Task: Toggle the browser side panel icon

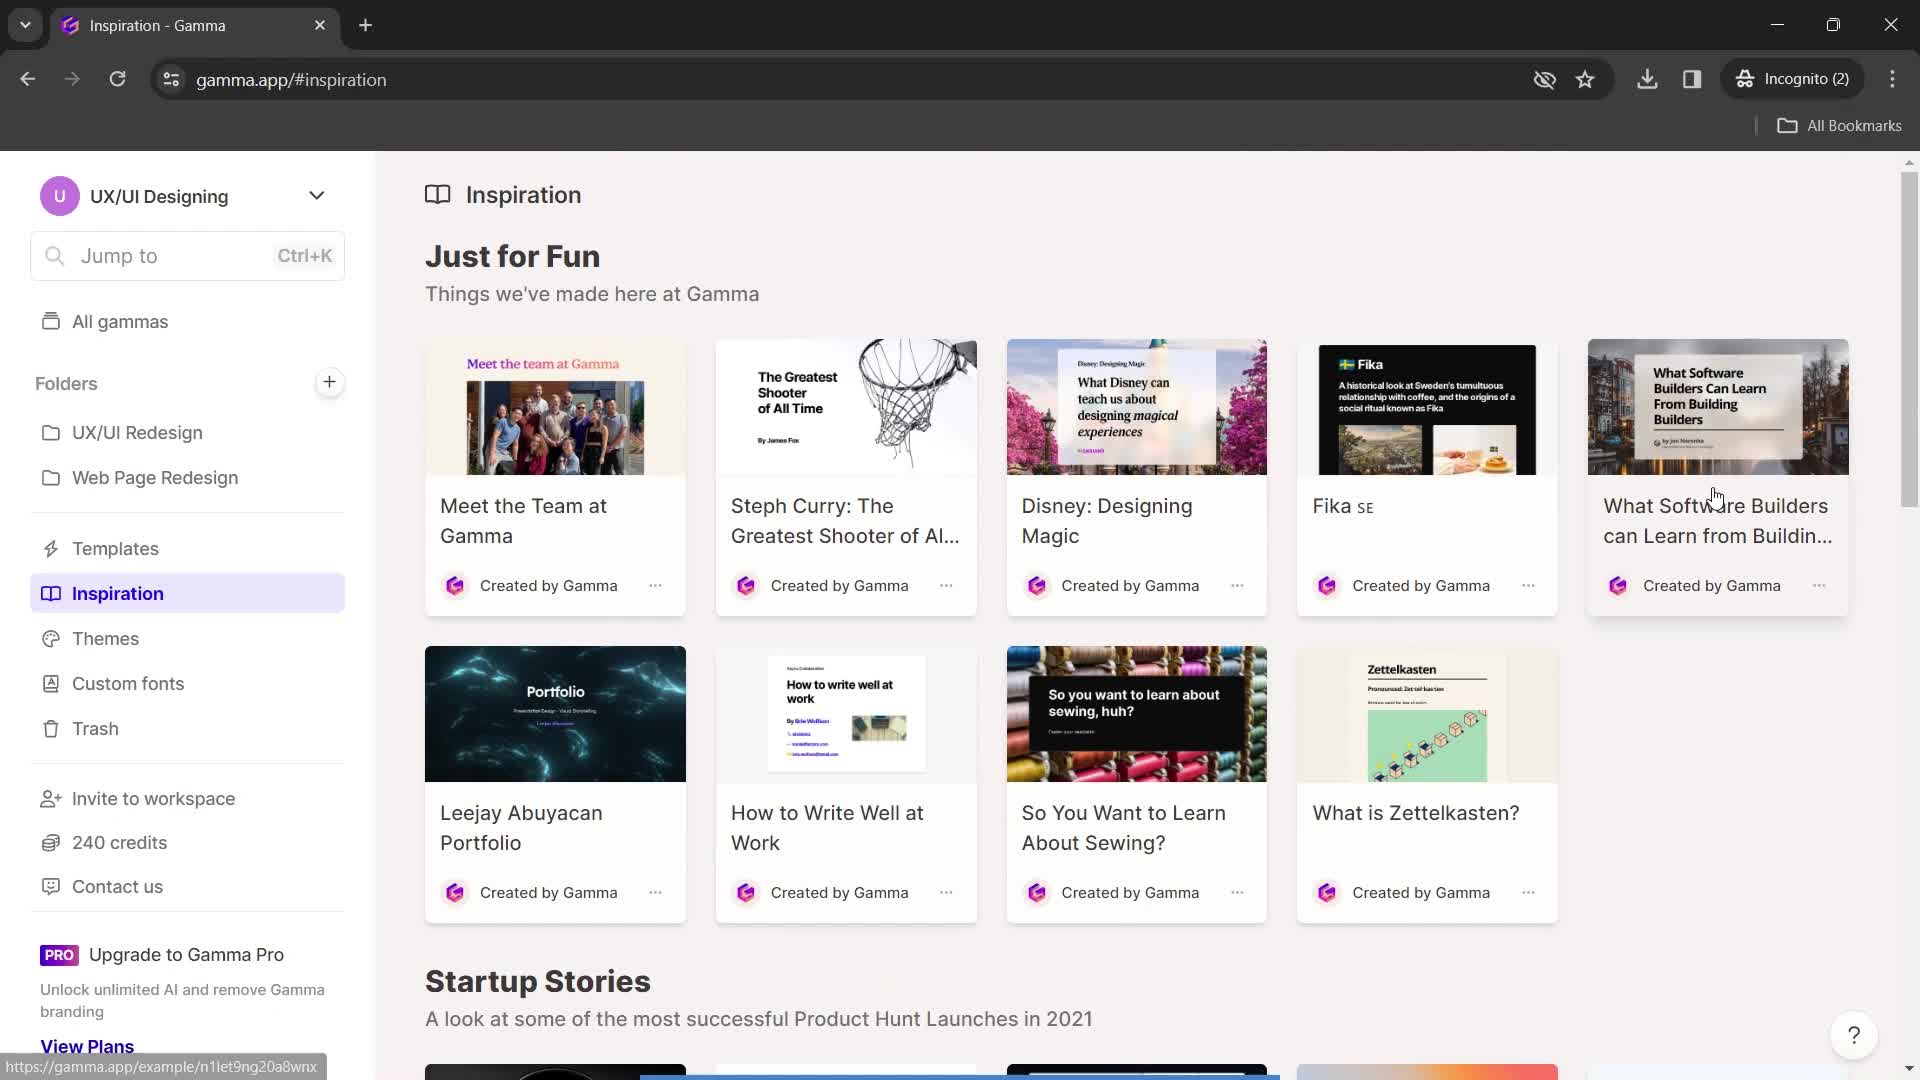Action: 1692,80
